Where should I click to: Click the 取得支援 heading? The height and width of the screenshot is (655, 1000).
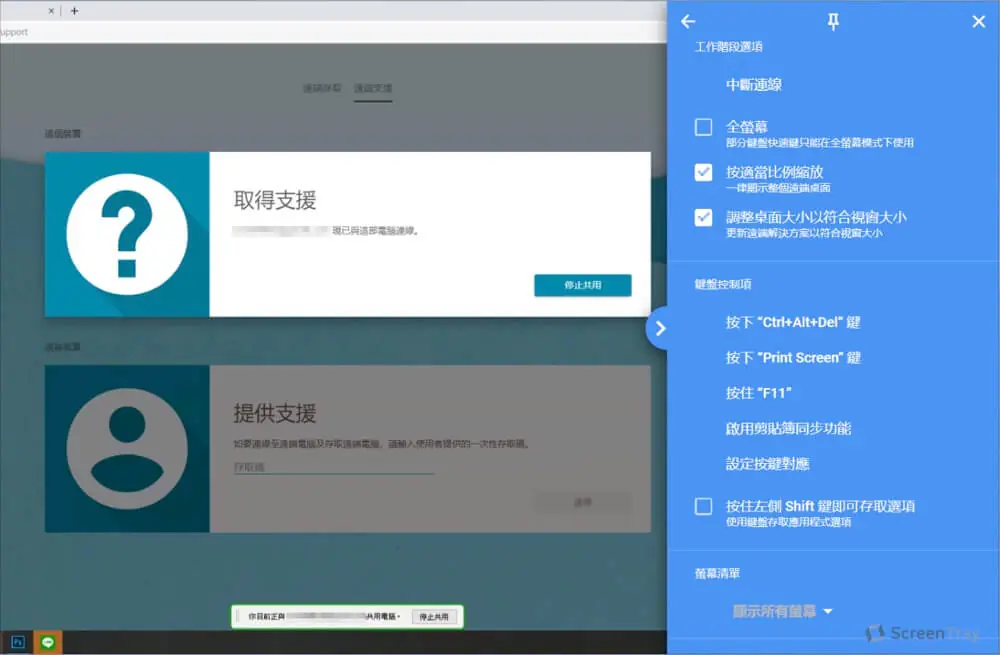275,200
